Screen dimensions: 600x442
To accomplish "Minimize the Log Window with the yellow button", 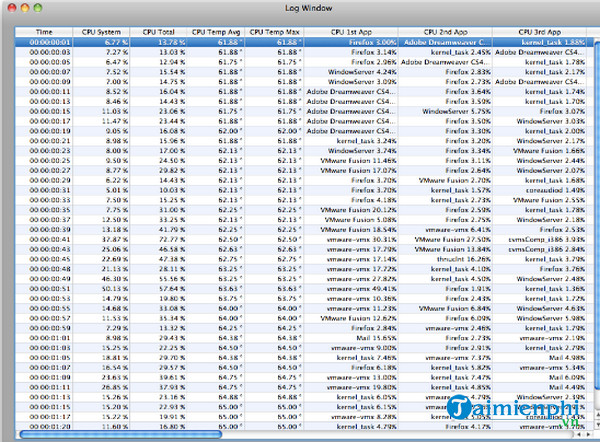I will (25, 8).
